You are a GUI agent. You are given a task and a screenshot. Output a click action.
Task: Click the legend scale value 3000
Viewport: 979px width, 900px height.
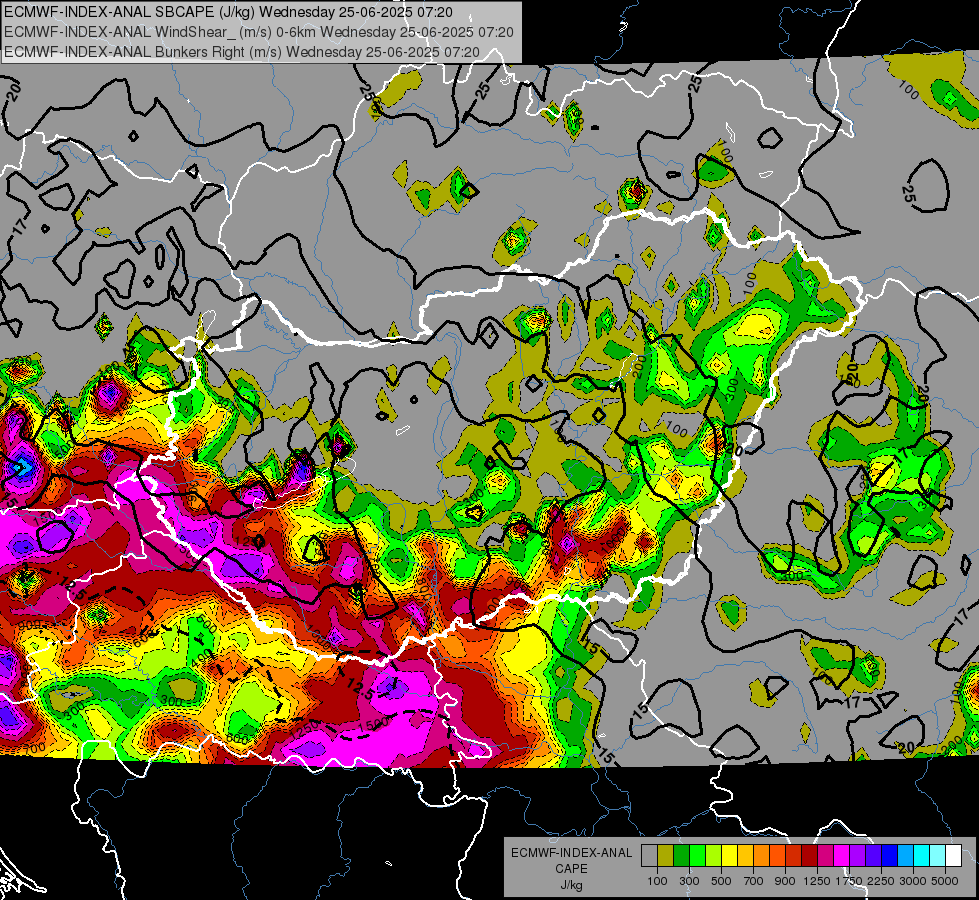[913, 881]
